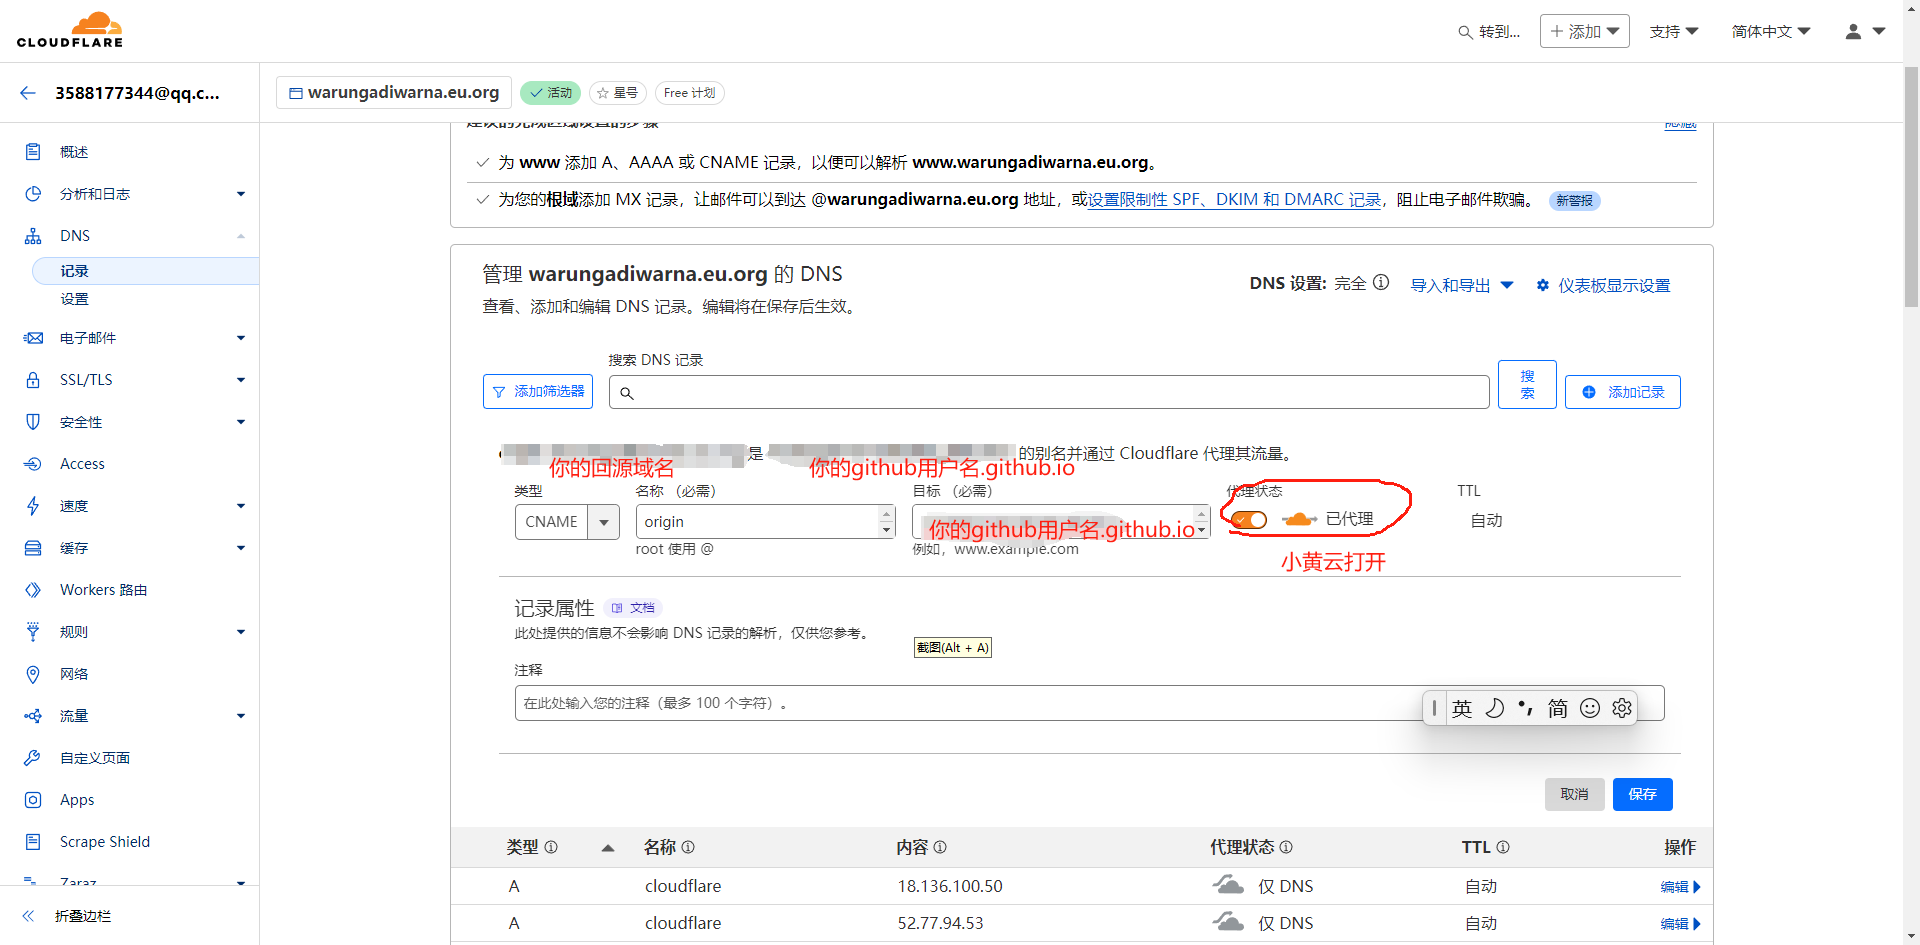This screenshot has width=1920, height=945.
Task: Click the Cloudflare logo
Action: click(70, 30)
